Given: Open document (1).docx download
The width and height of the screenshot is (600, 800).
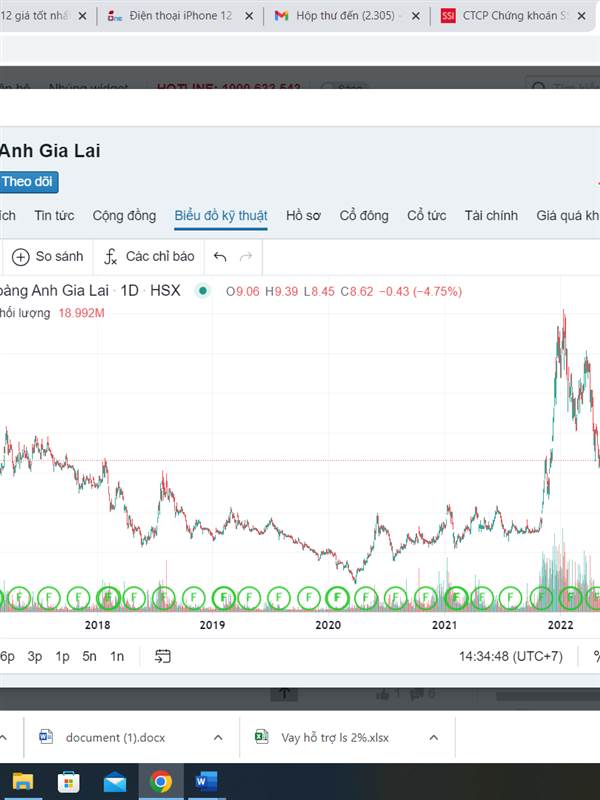Looking at the screenshot, I should 115,738.
